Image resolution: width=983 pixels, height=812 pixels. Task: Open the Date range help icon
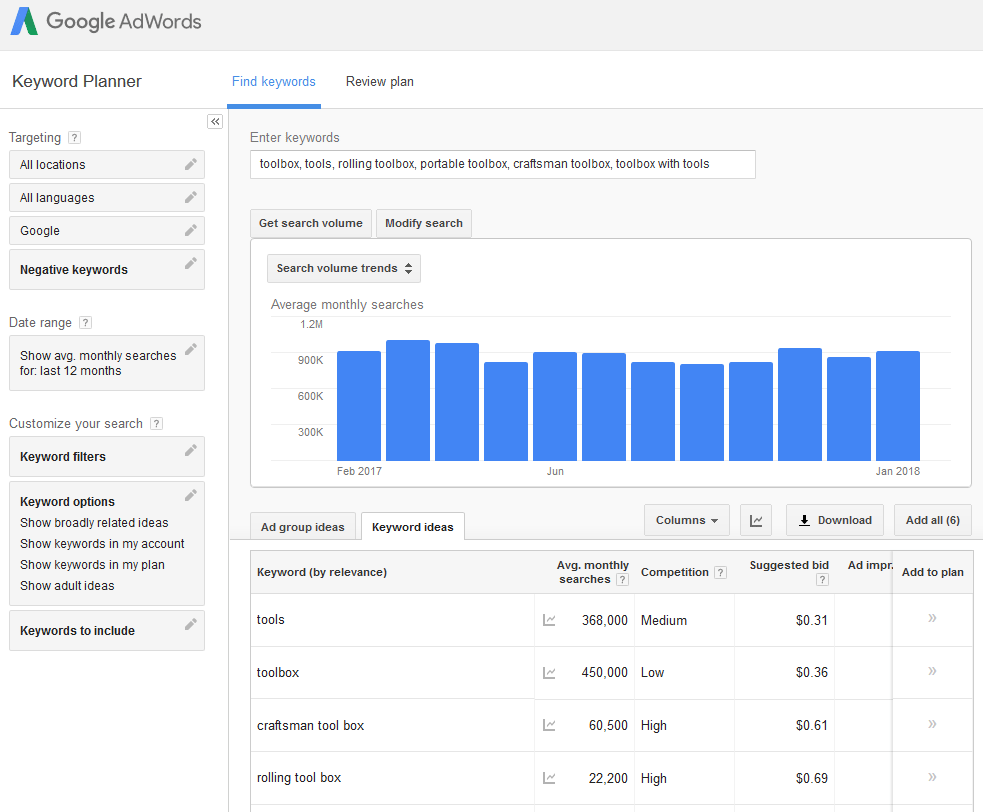pos(86,322)
